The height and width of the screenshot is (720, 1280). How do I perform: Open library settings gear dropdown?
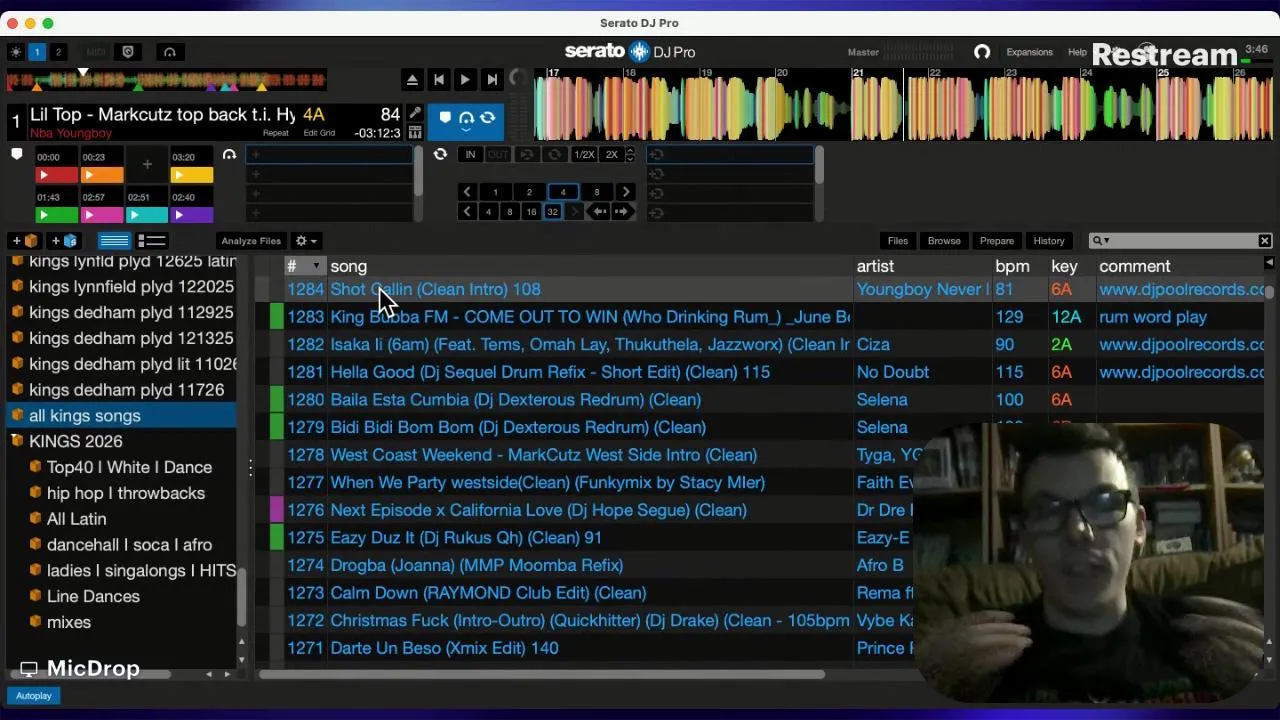coord(306,241)
